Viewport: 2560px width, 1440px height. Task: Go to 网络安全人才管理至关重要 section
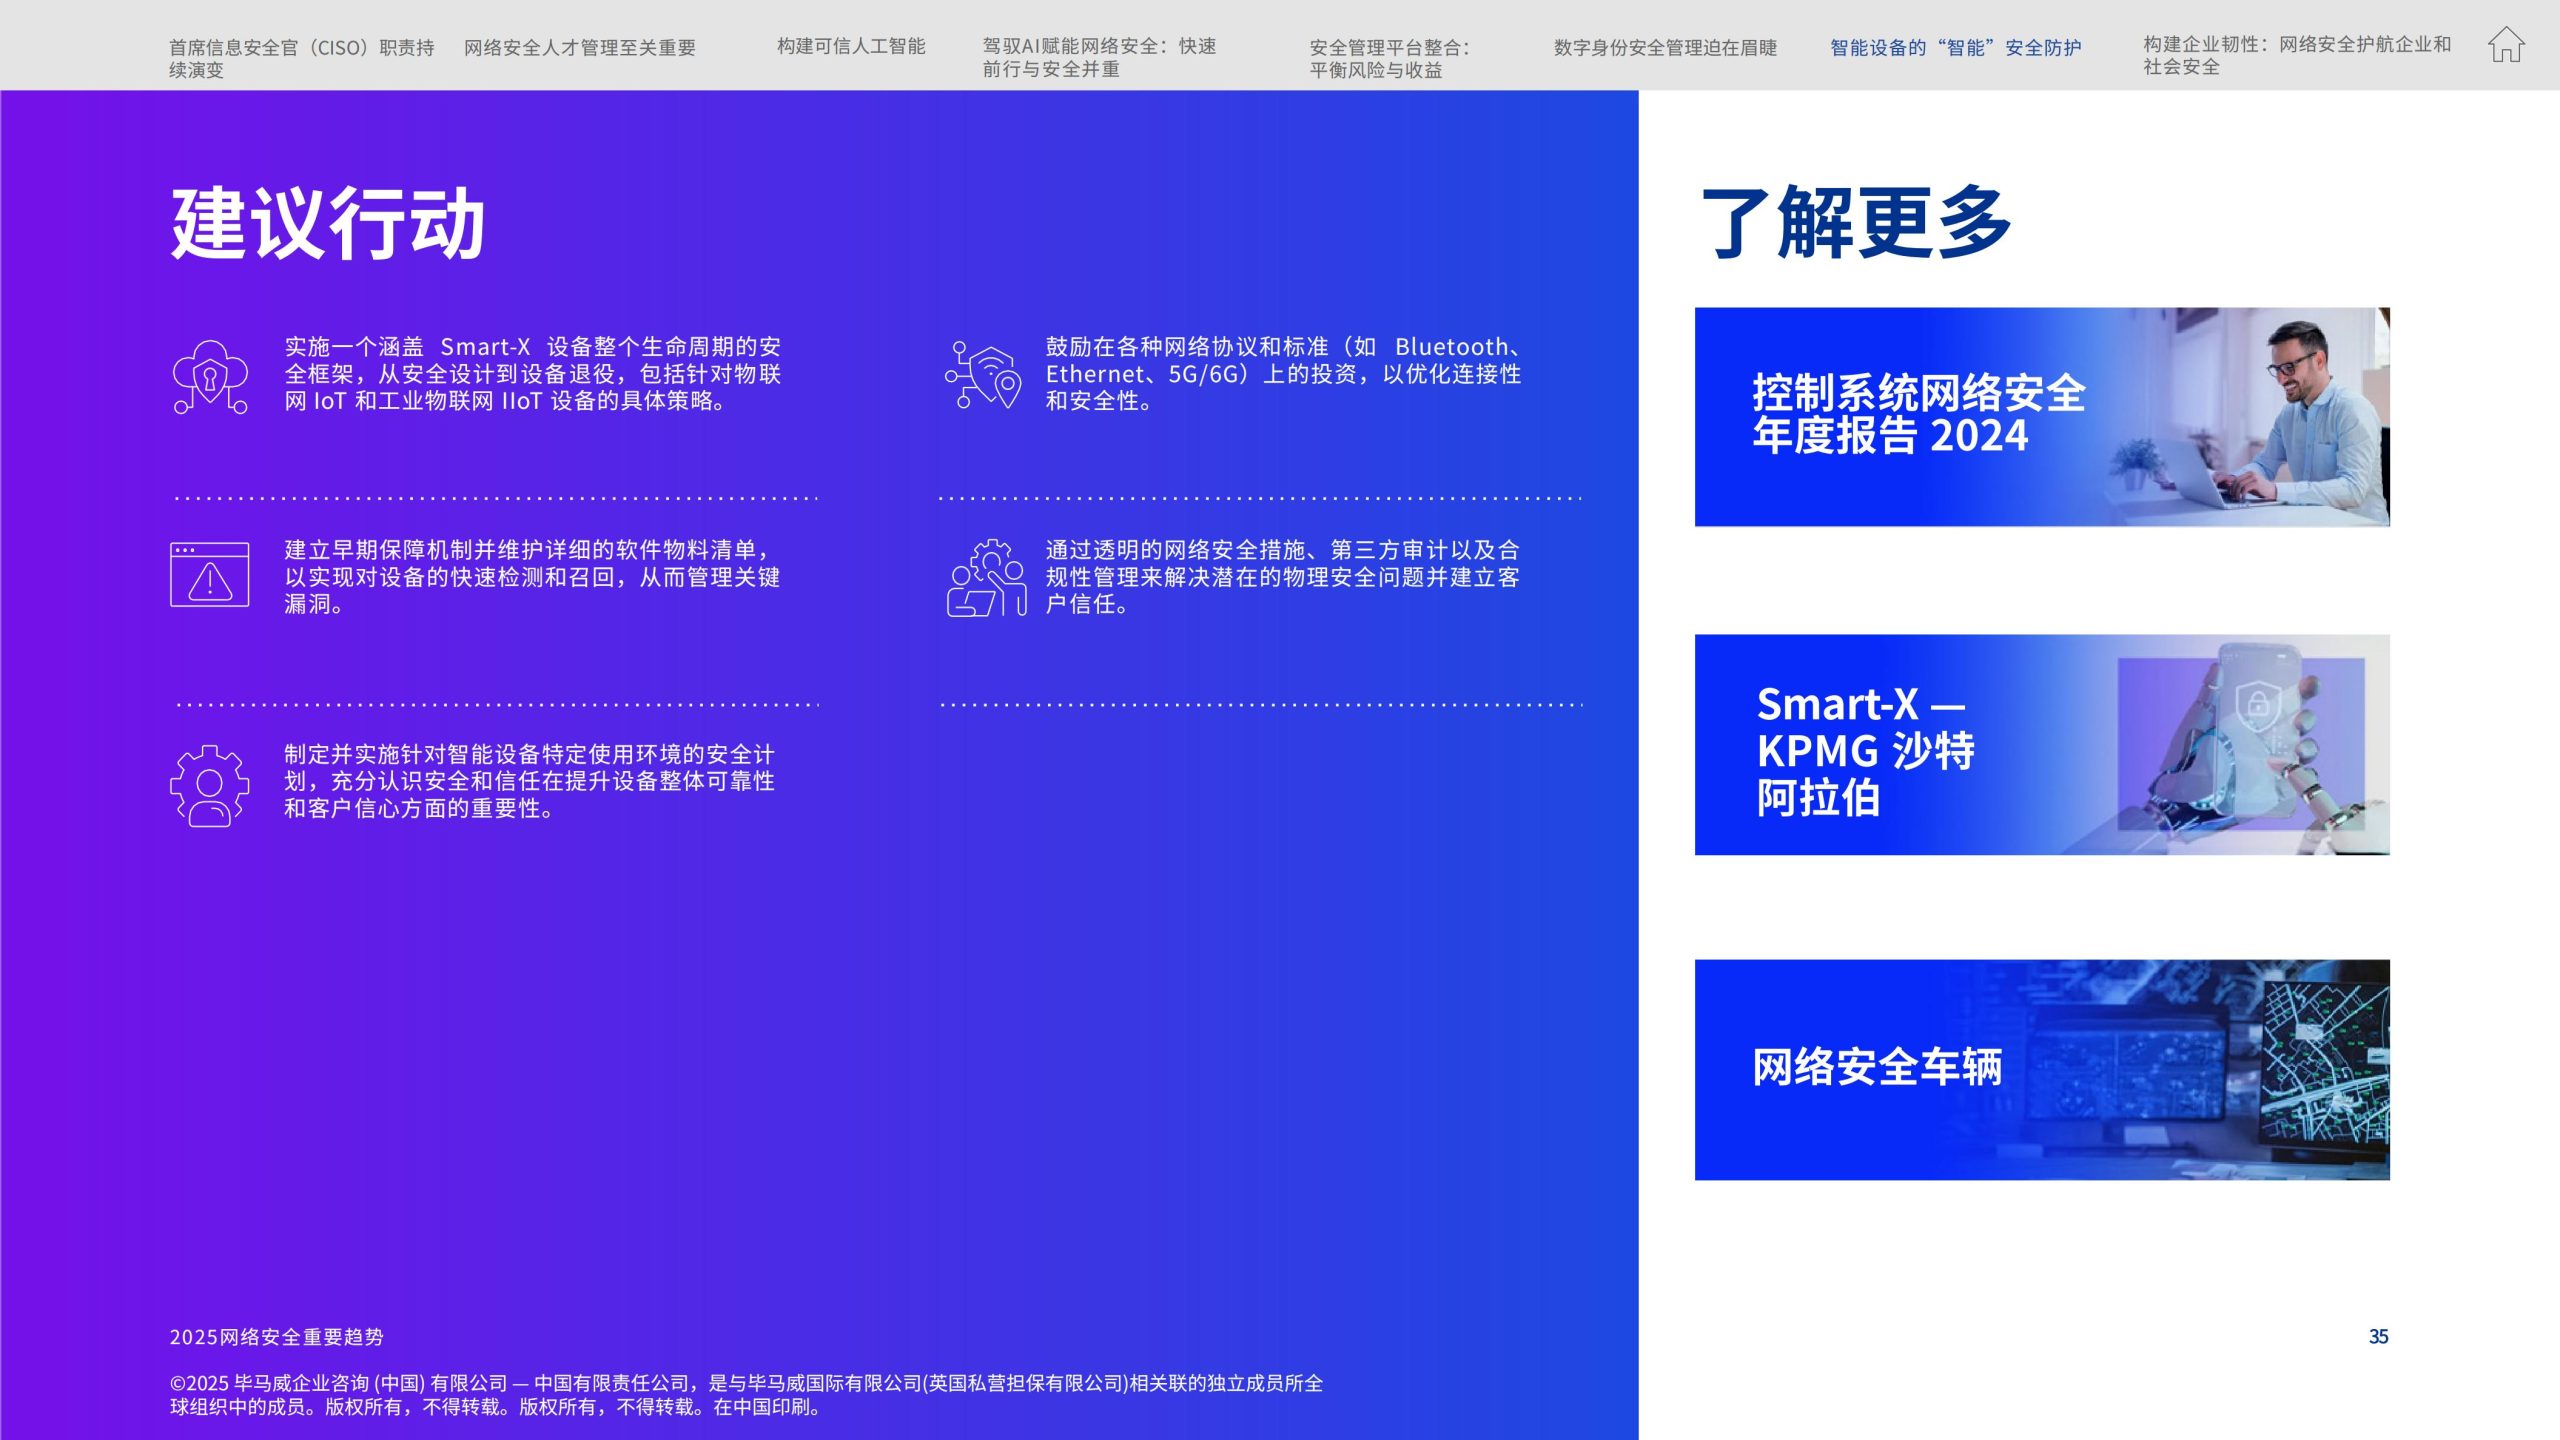tap(579, 47)
